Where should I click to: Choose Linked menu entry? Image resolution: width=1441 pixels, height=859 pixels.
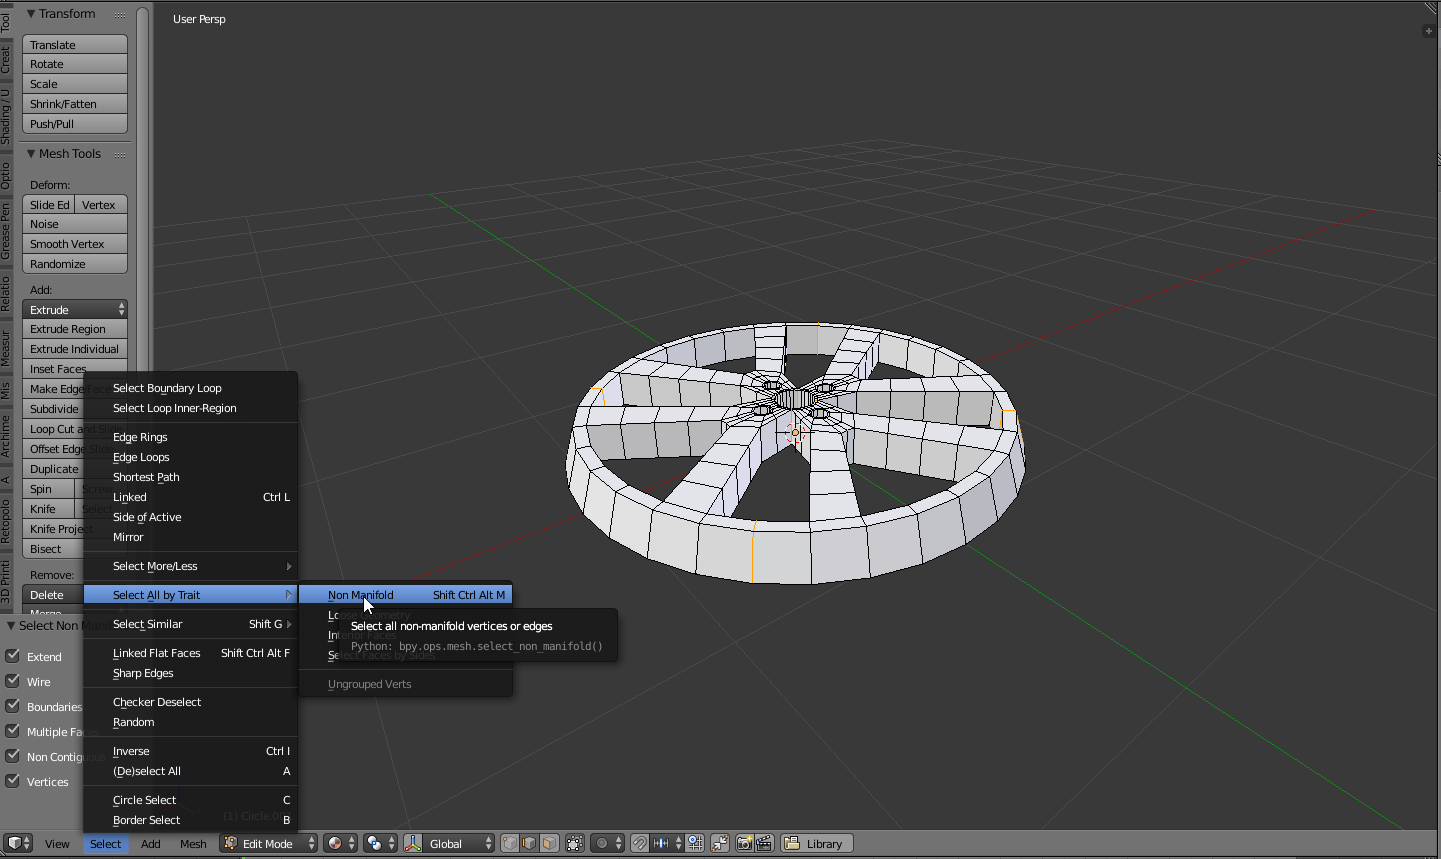click(x=190, y=497)
